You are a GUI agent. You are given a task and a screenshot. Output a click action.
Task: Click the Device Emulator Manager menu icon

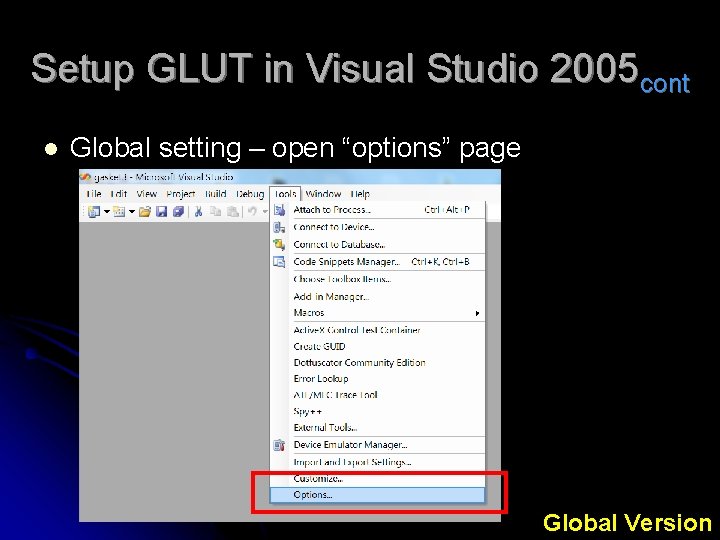point(279,445)
